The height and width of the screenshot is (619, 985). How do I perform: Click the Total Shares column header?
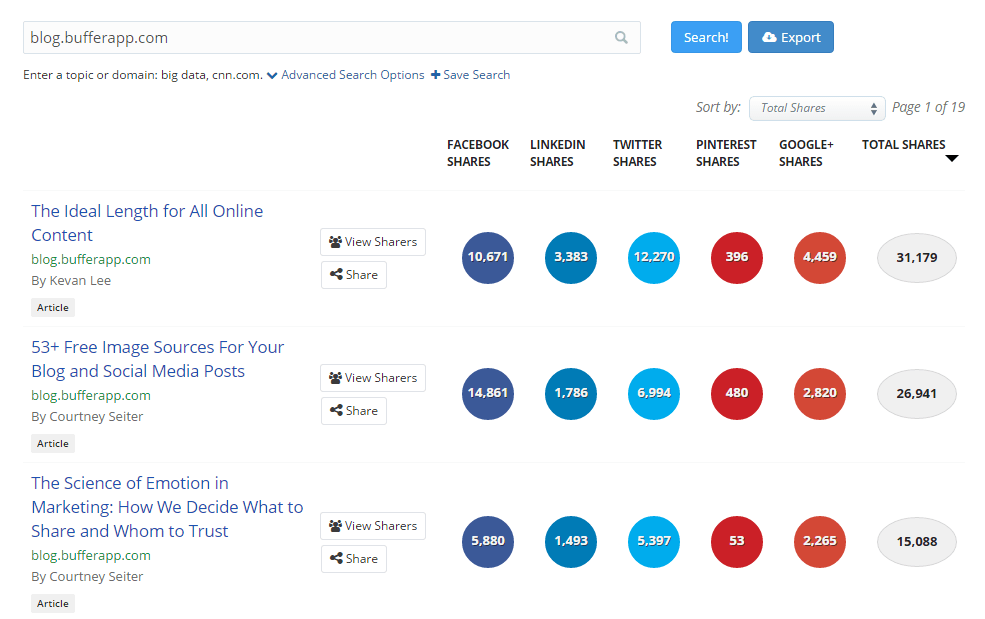click(903, 145)
